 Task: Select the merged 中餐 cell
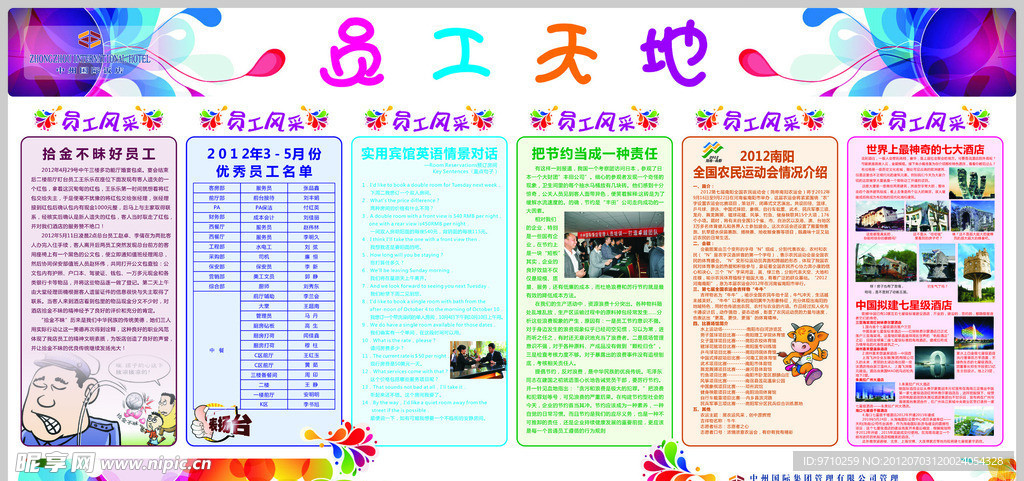click(x=217, y=350)
